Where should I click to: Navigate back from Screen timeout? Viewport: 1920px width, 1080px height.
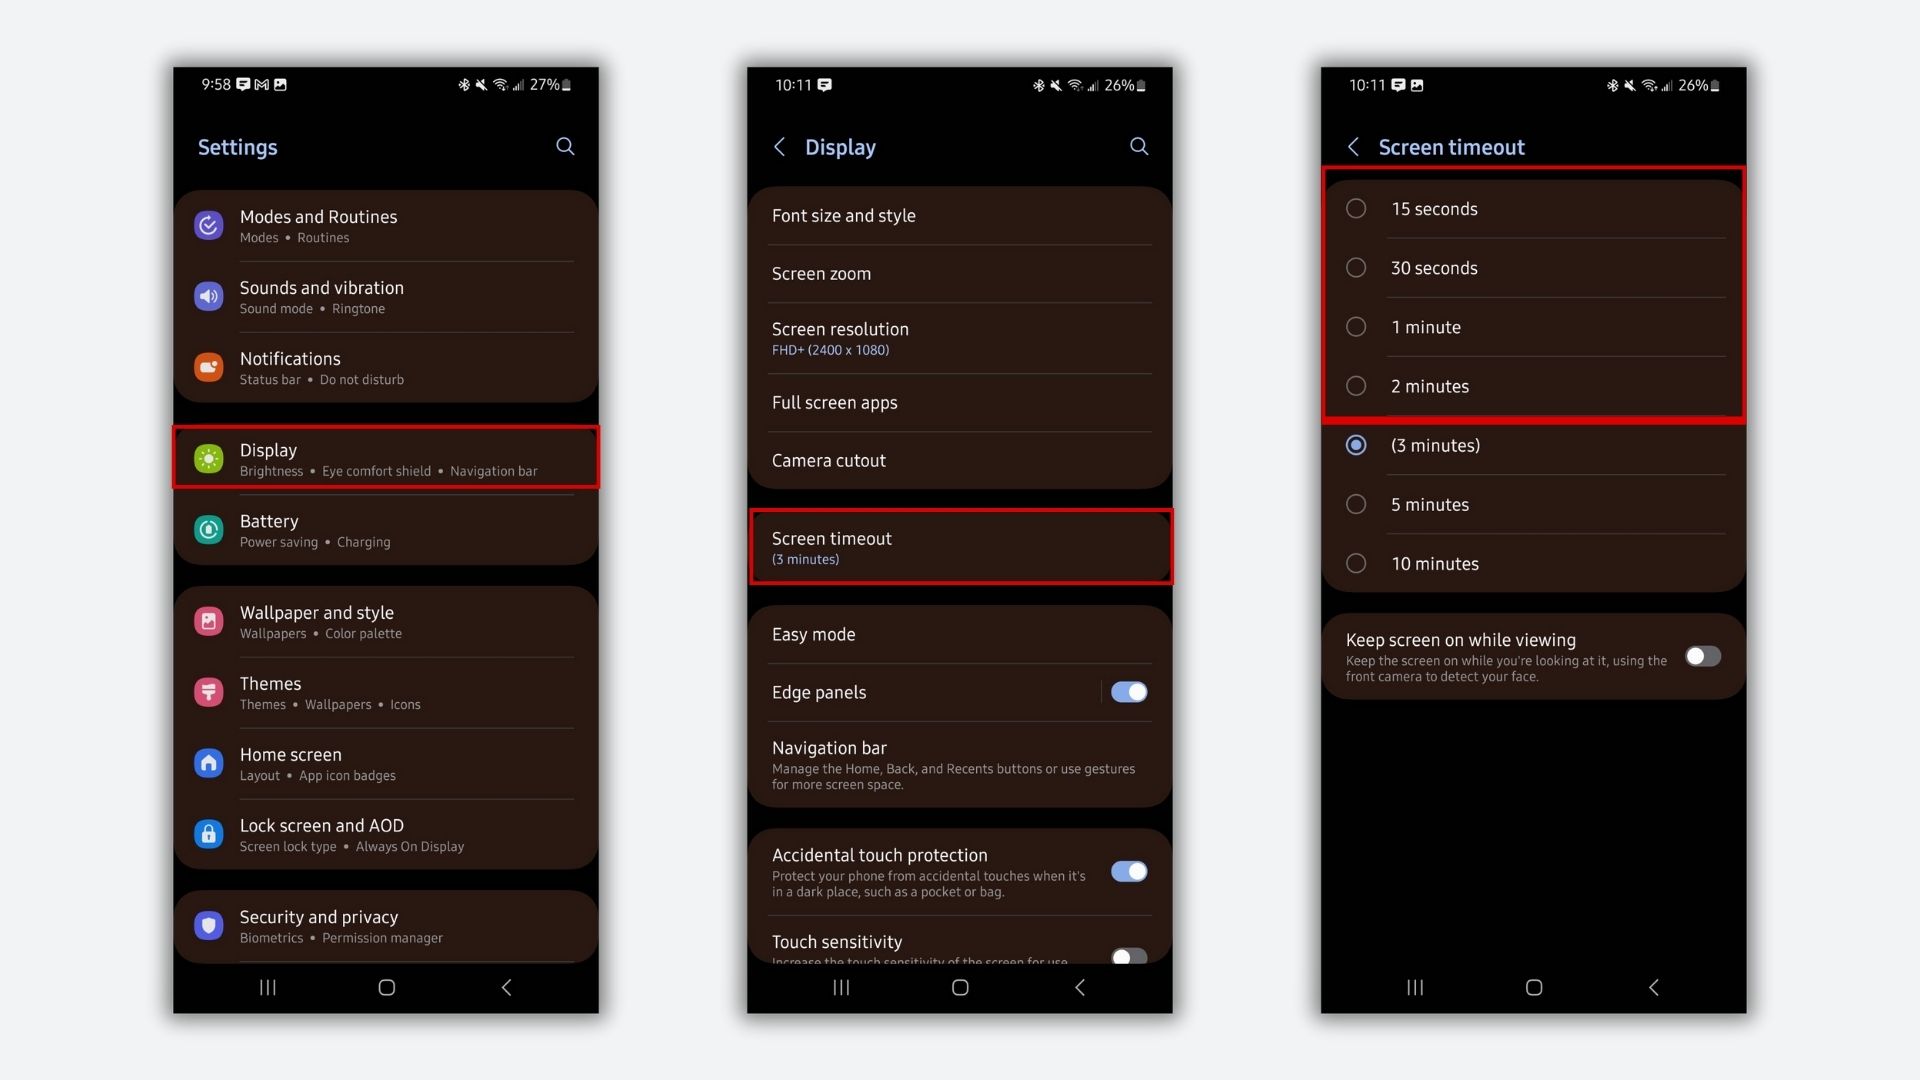[1354, 146]
